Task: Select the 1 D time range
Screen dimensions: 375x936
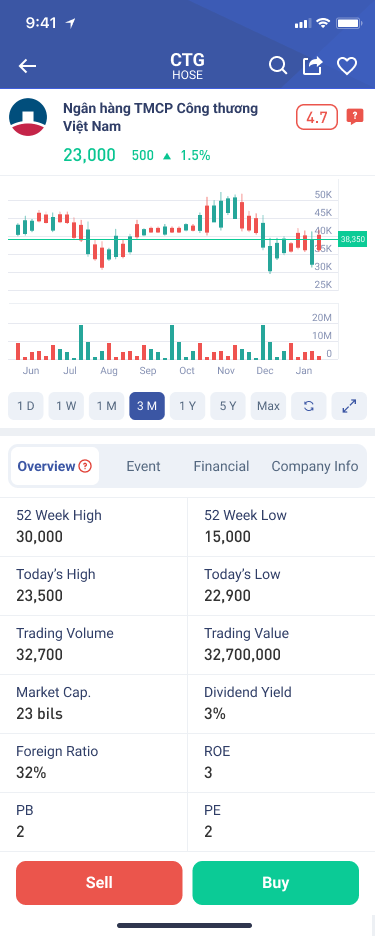Action: (x=26, y=406)
